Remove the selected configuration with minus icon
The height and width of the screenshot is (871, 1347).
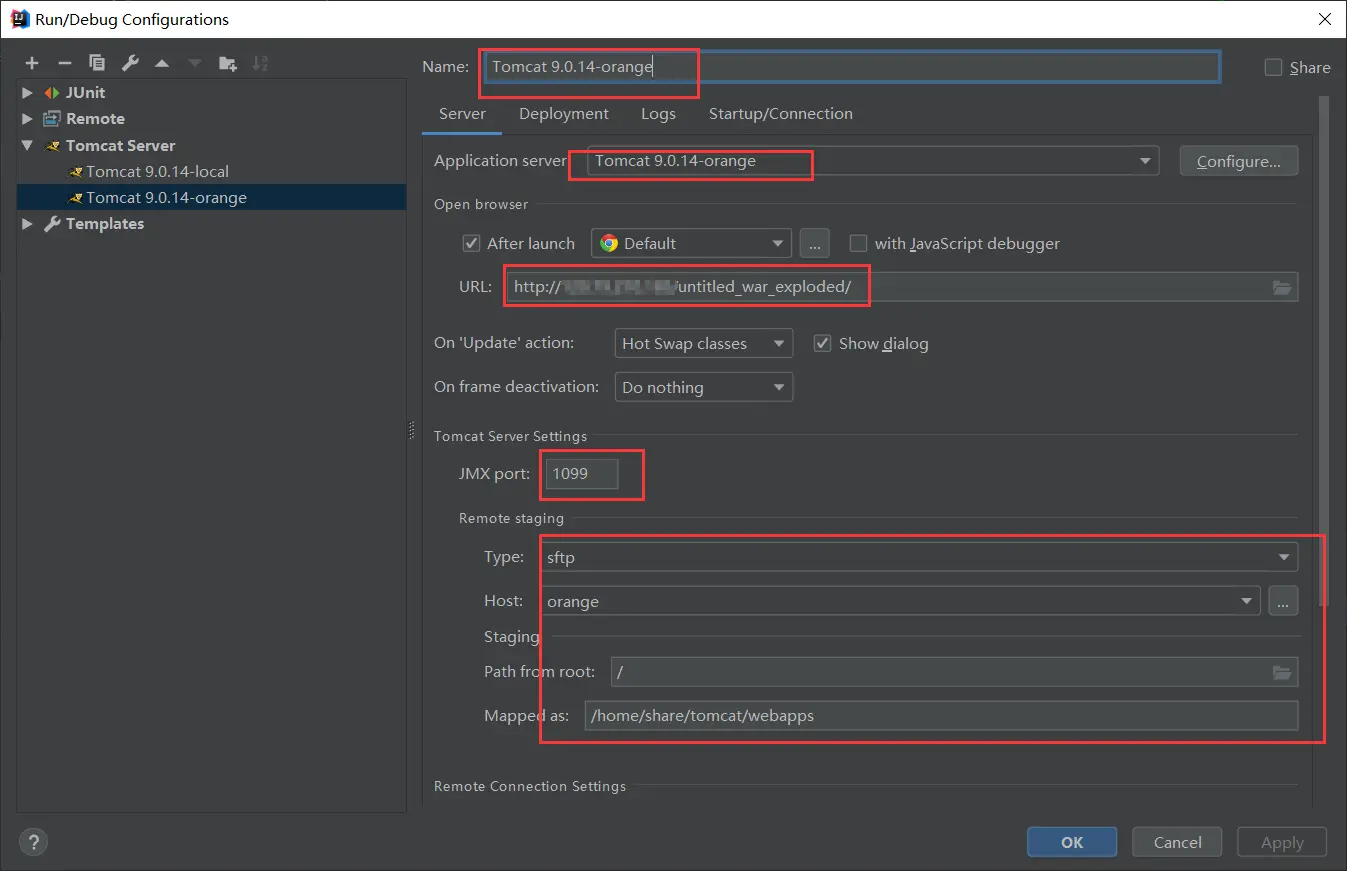point(64,63)
